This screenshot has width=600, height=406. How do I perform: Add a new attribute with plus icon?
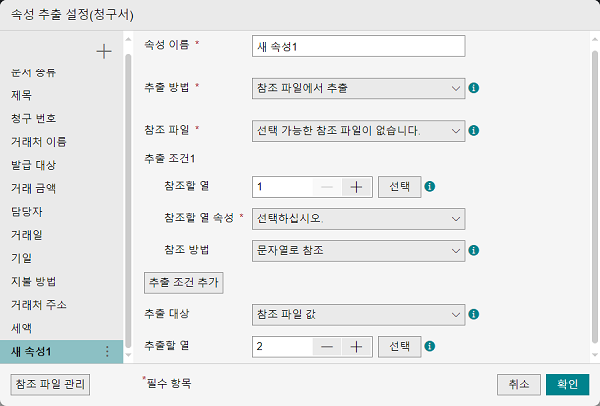(x=104, y=51)
